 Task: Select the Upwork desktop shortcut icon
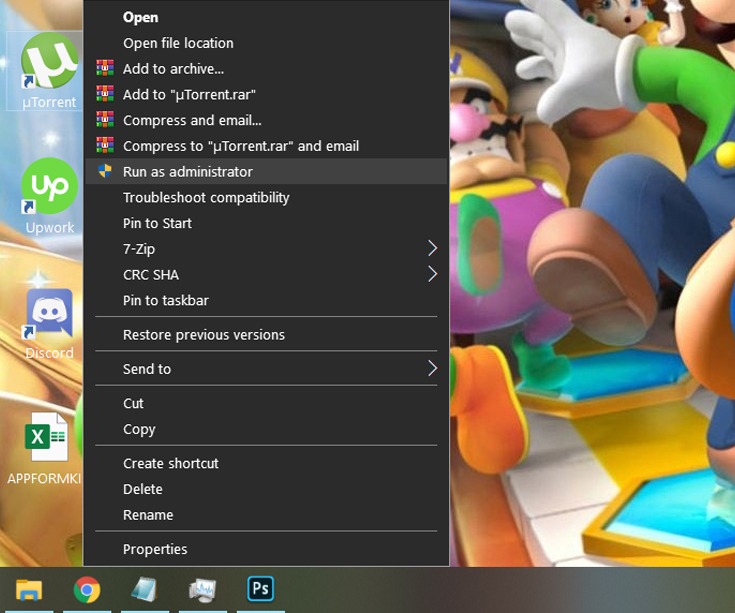49,186
